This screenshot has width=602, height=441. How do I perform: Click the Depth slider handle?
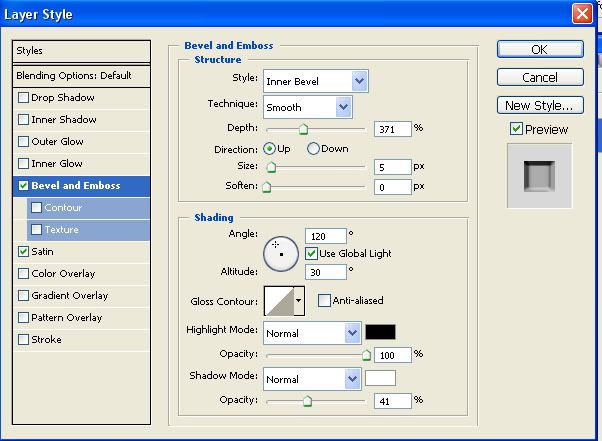point(303,129)
